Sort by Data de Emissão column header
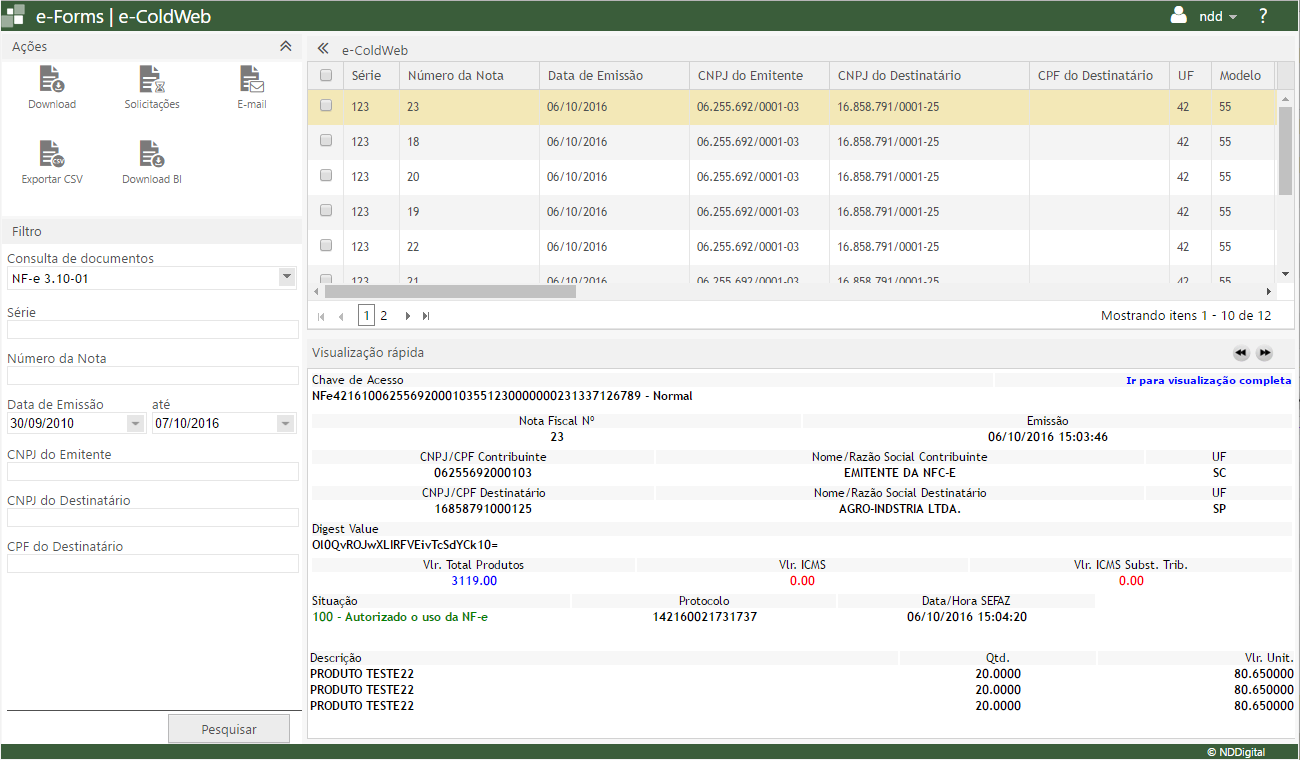Viewport: 1301px width, 761px height. [x=595, y=75]
